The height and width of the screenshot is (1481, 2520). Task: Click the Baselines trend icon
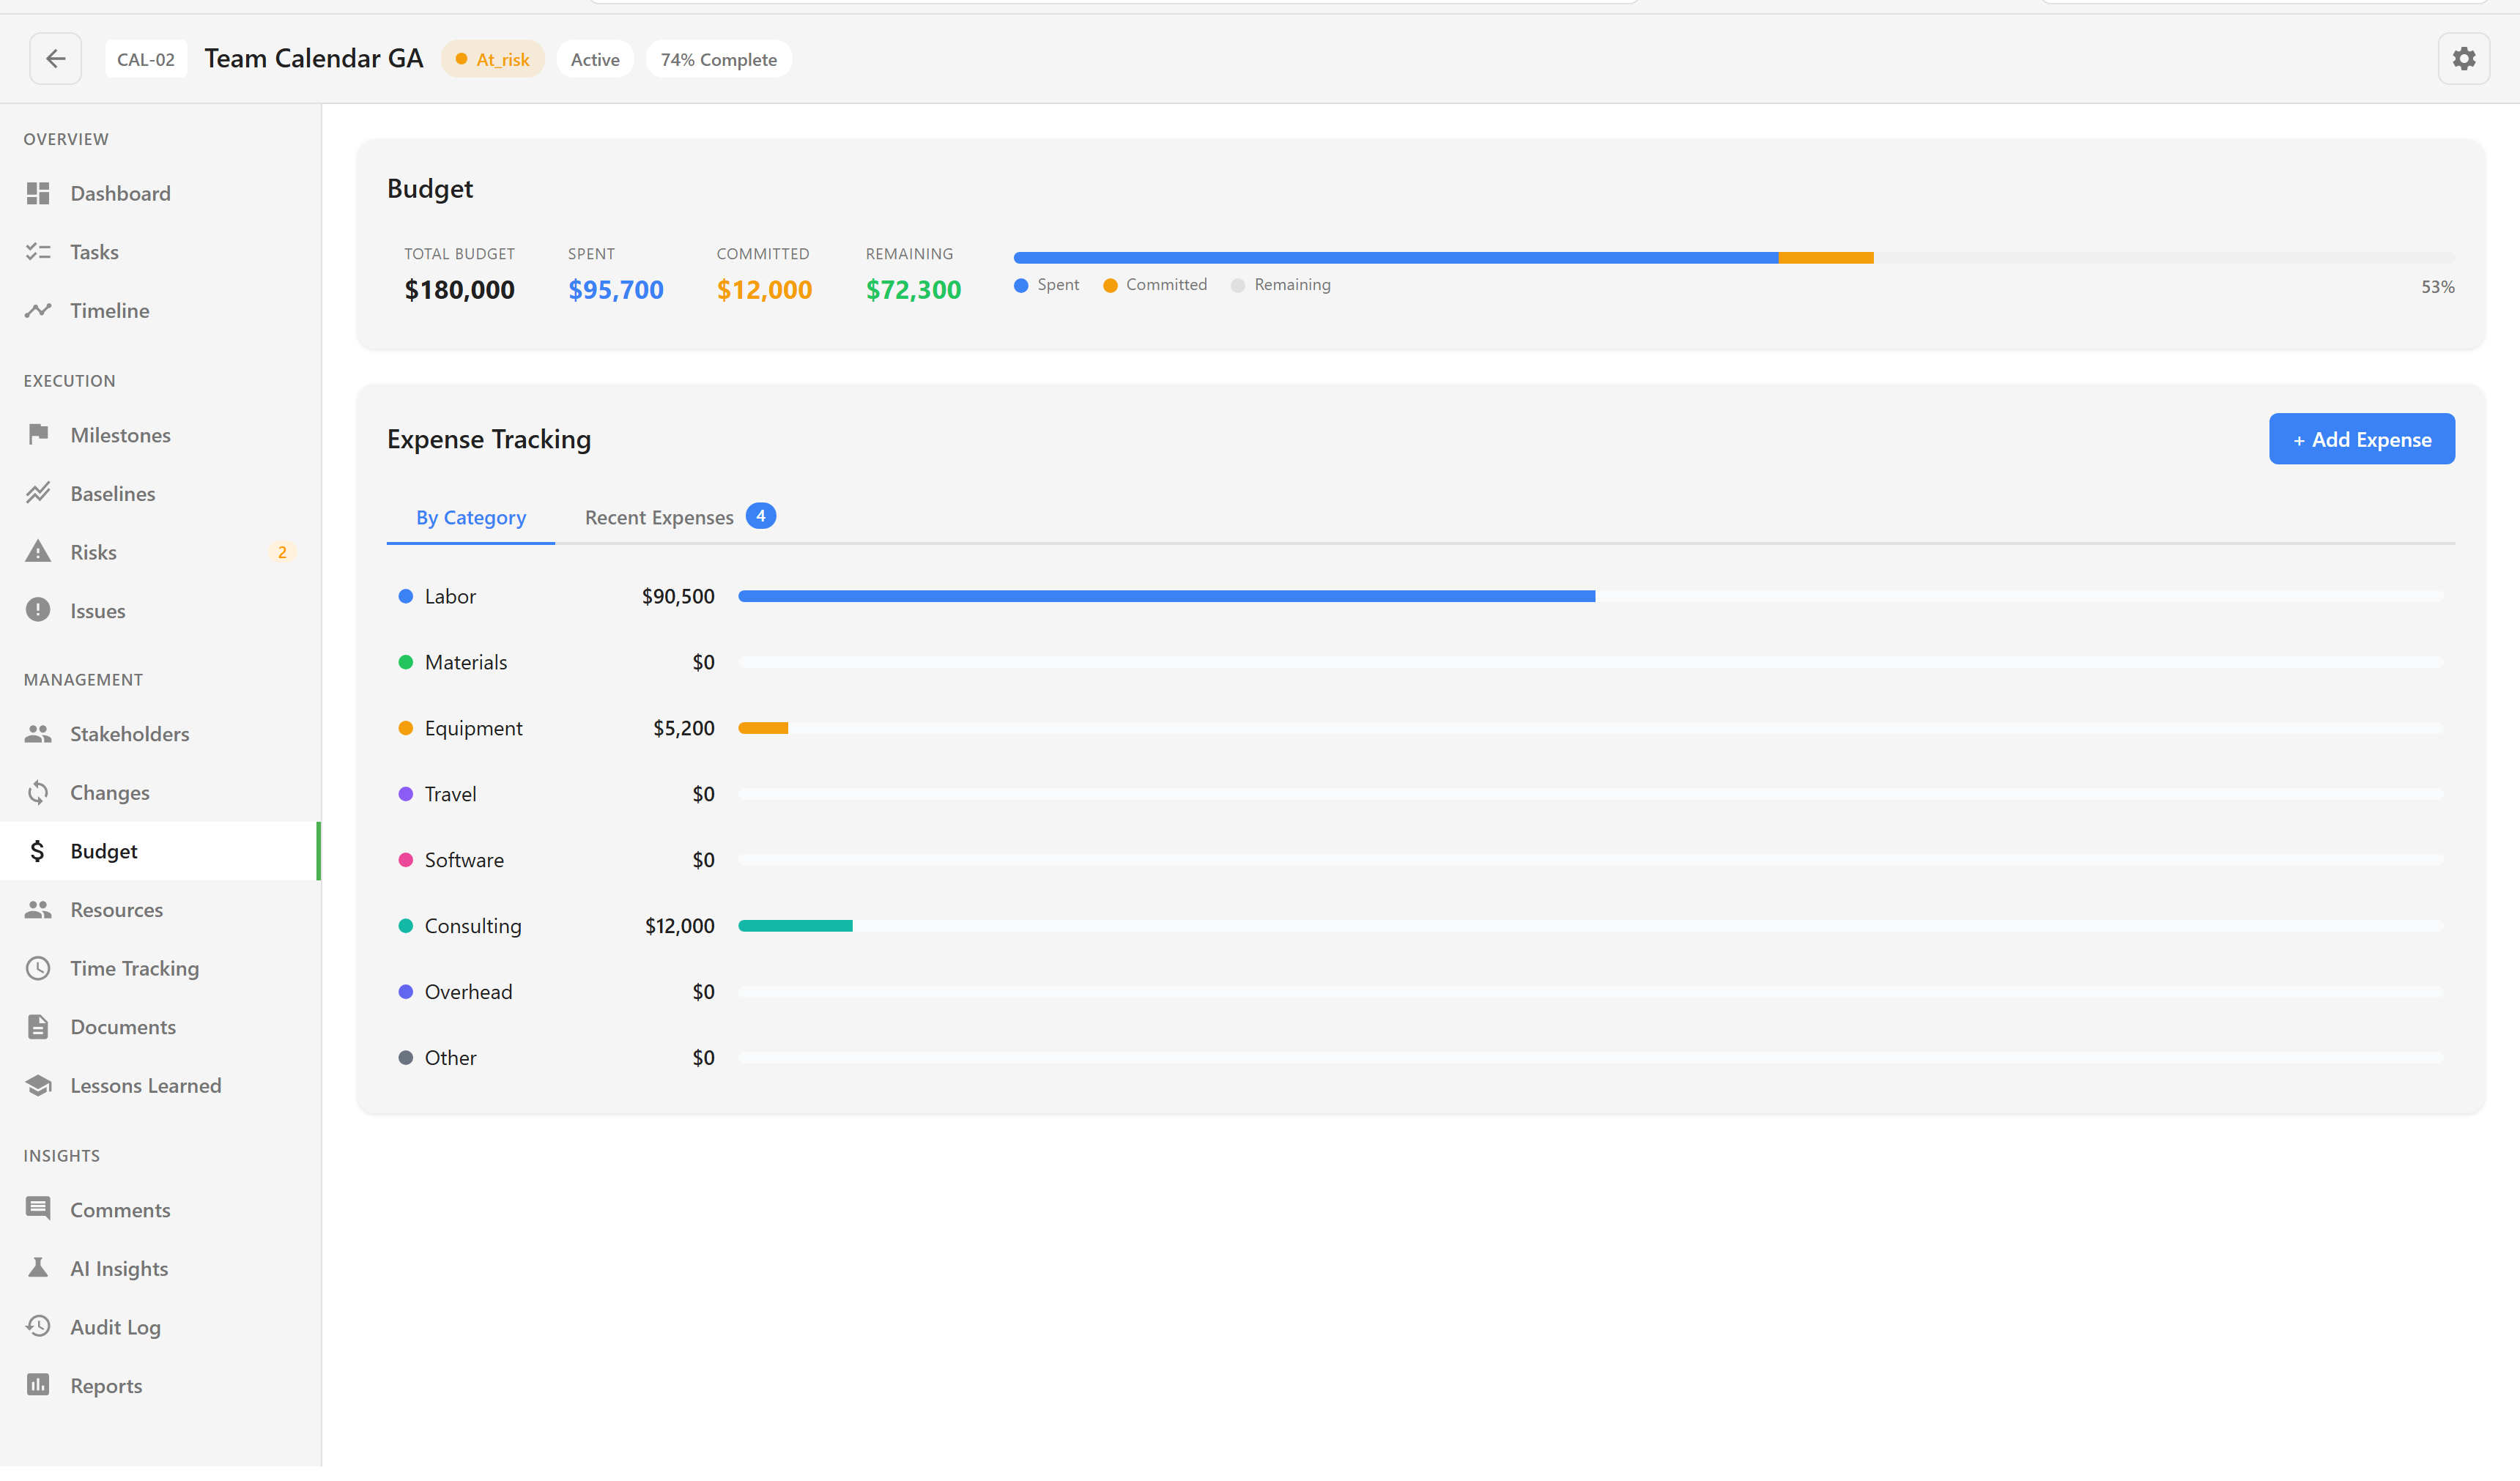pos(38,494)
